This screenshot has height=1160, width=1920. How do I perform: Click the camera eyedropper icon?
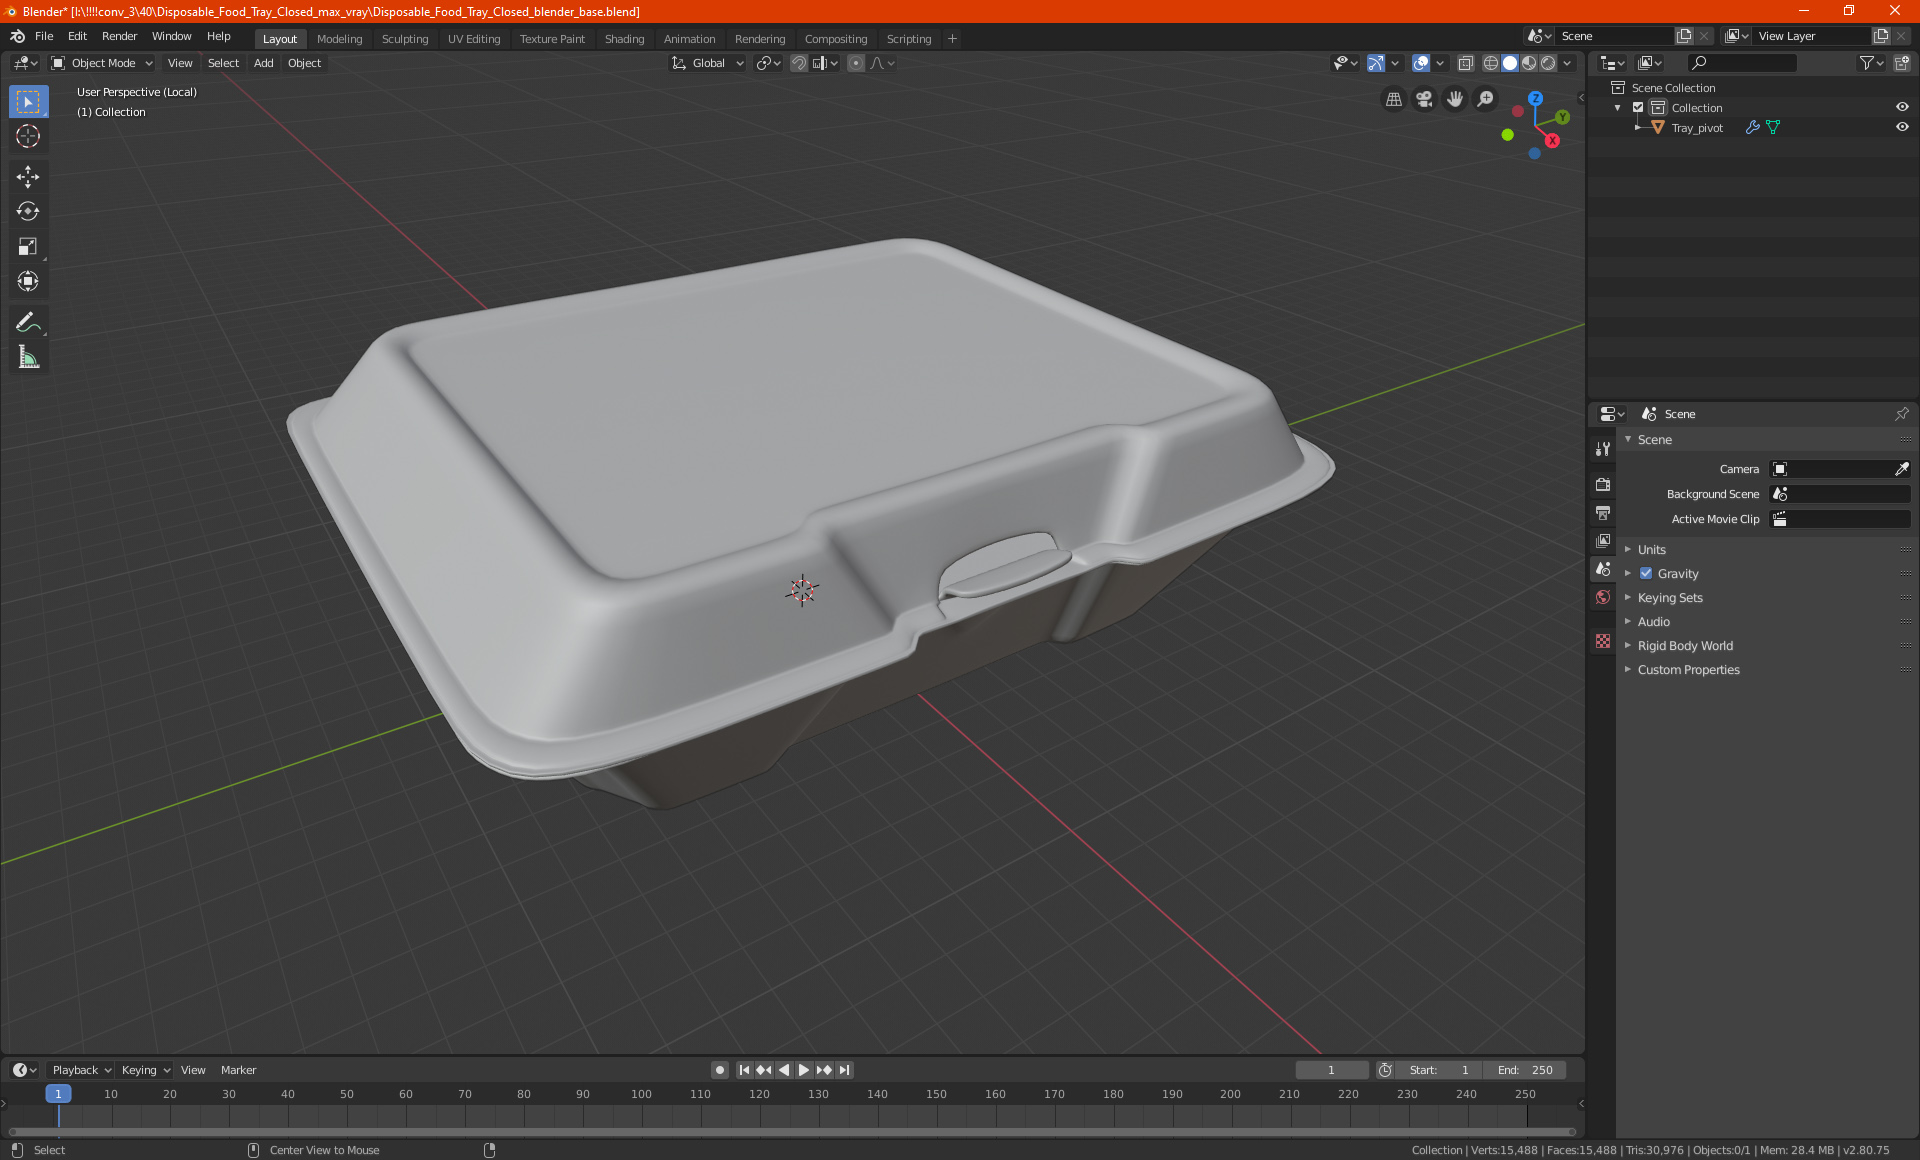[1901, 469]
